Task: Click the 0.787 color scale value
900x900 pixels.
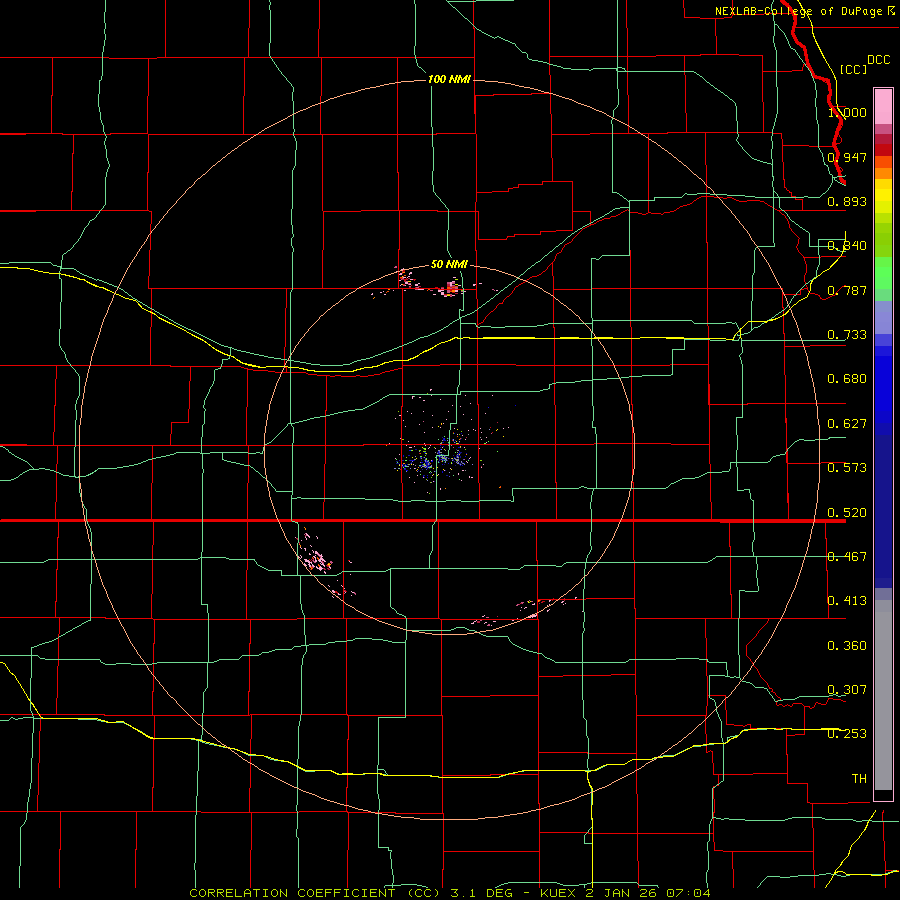Action: [x=847, y=290]
